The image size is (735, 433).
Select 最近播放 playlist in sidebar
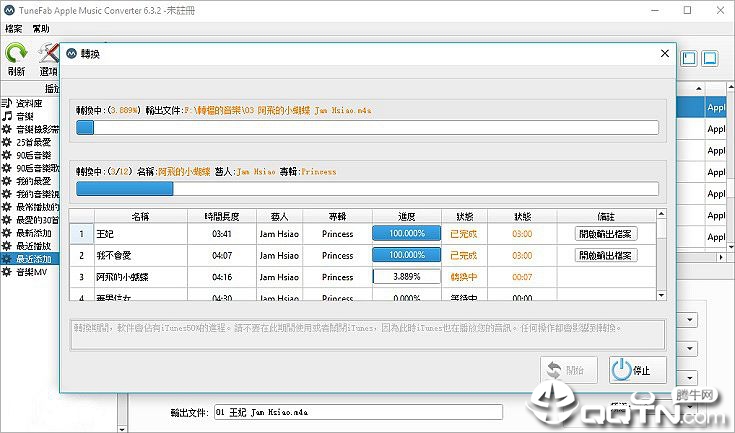tap(33, 246)
